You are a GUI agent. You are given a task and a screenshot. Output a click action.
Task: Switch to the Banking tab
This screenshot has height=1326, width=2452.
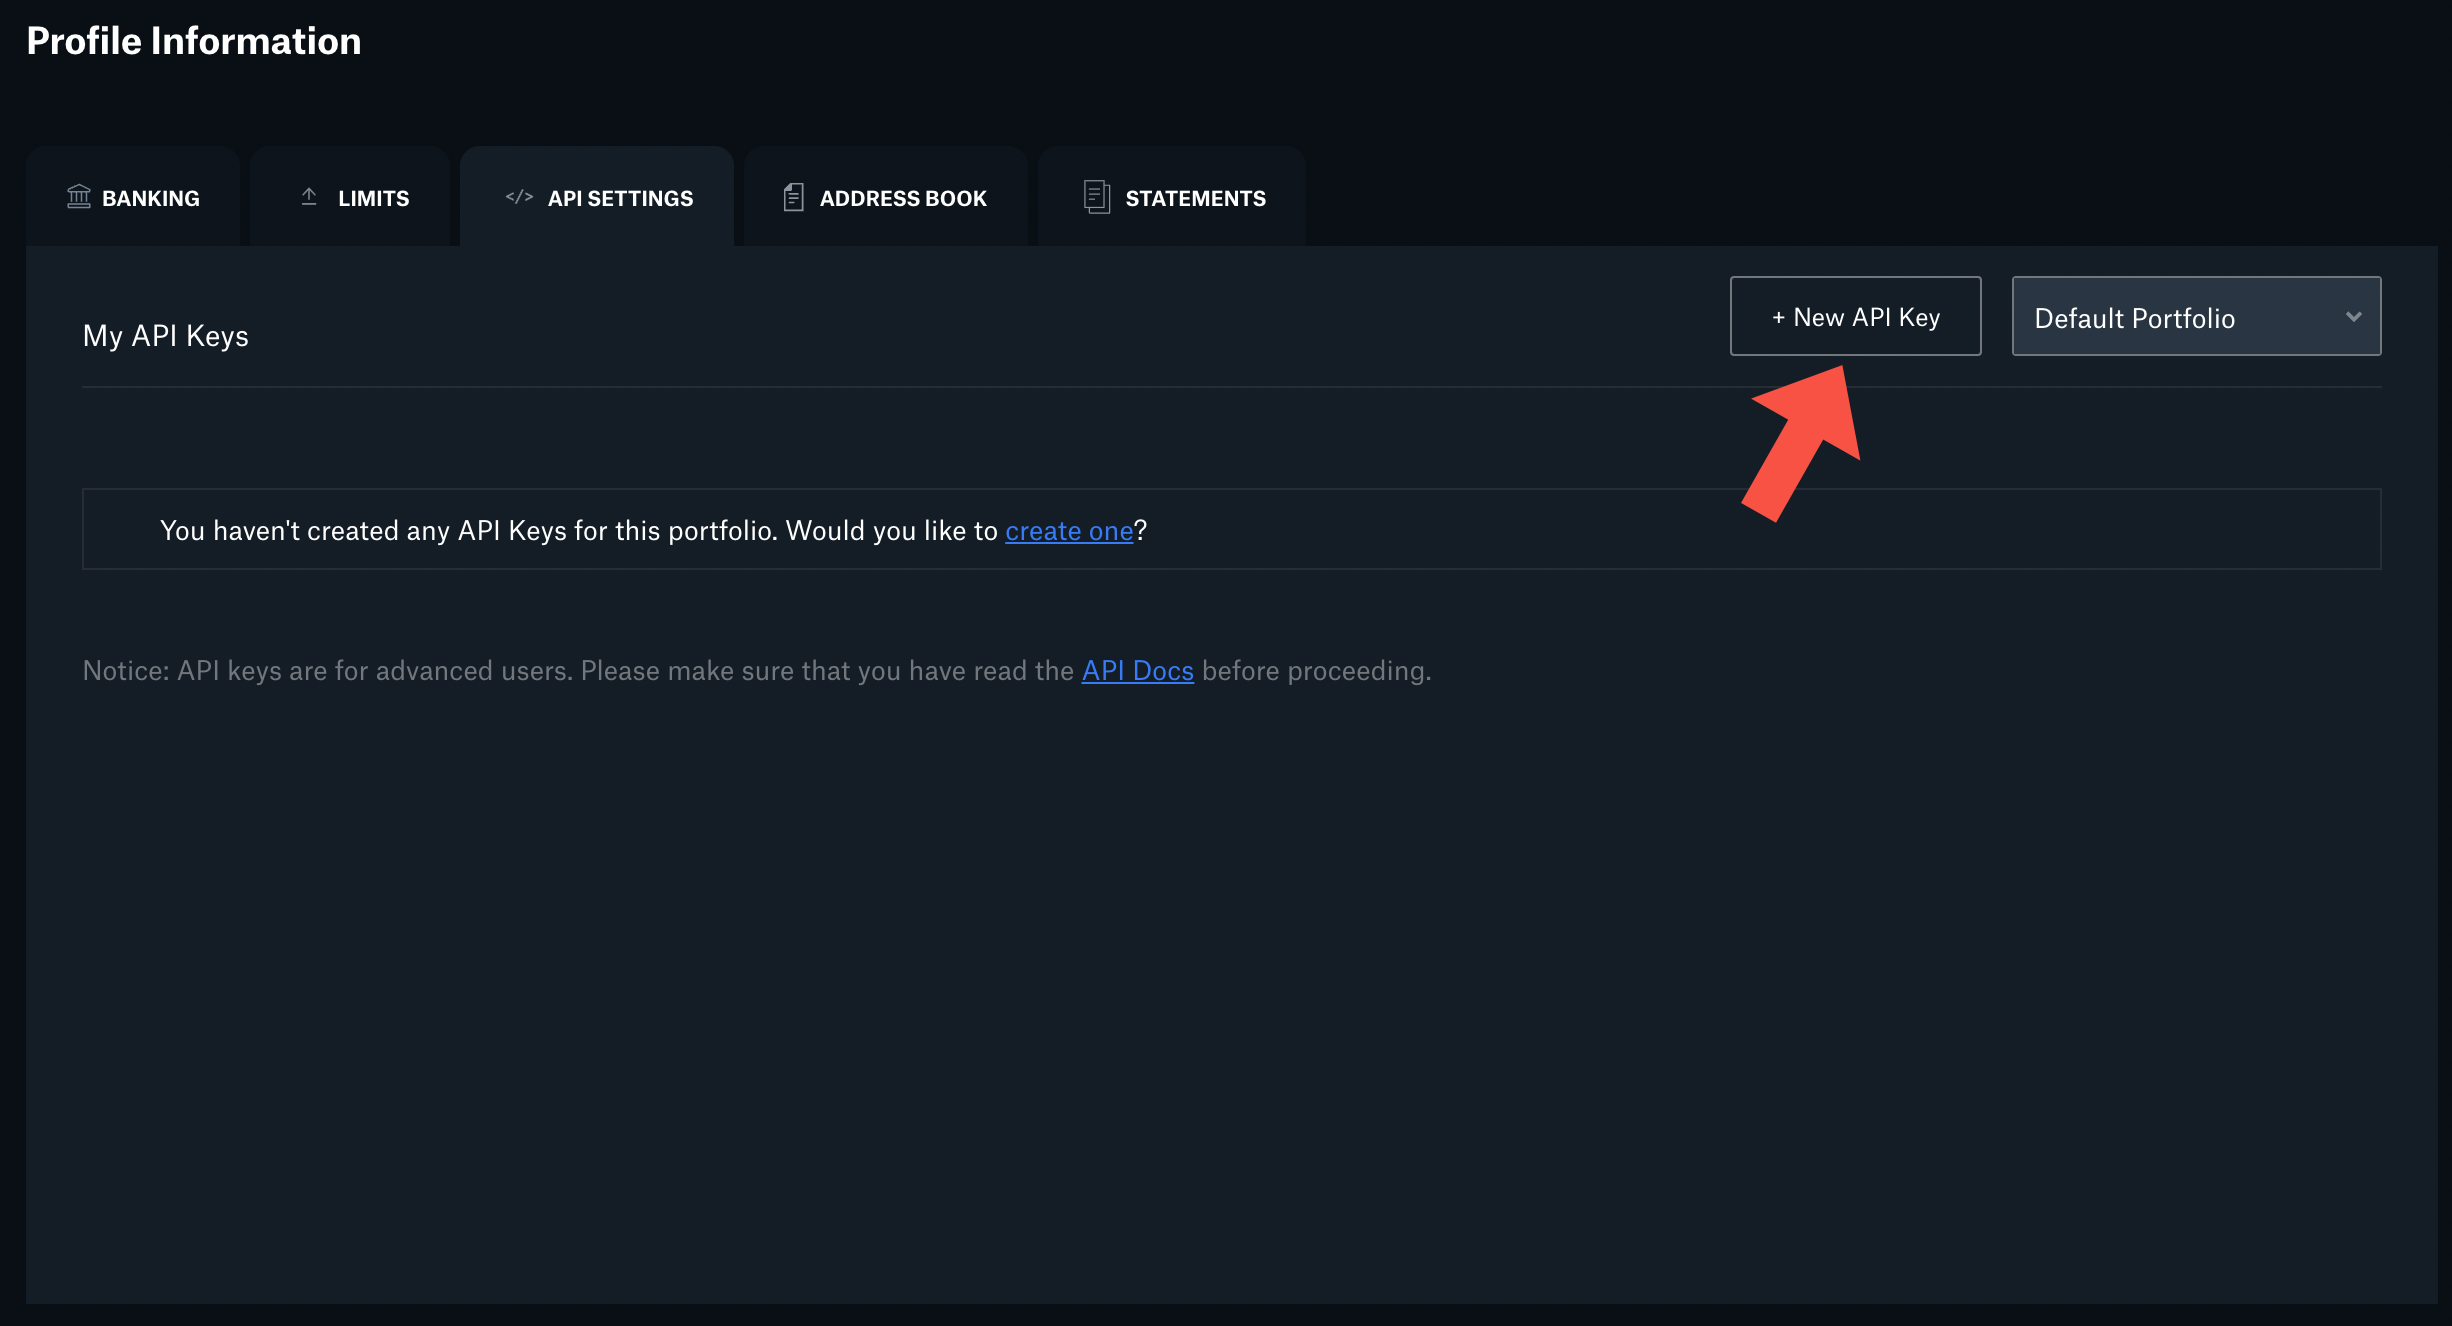[x=132, y=197]
